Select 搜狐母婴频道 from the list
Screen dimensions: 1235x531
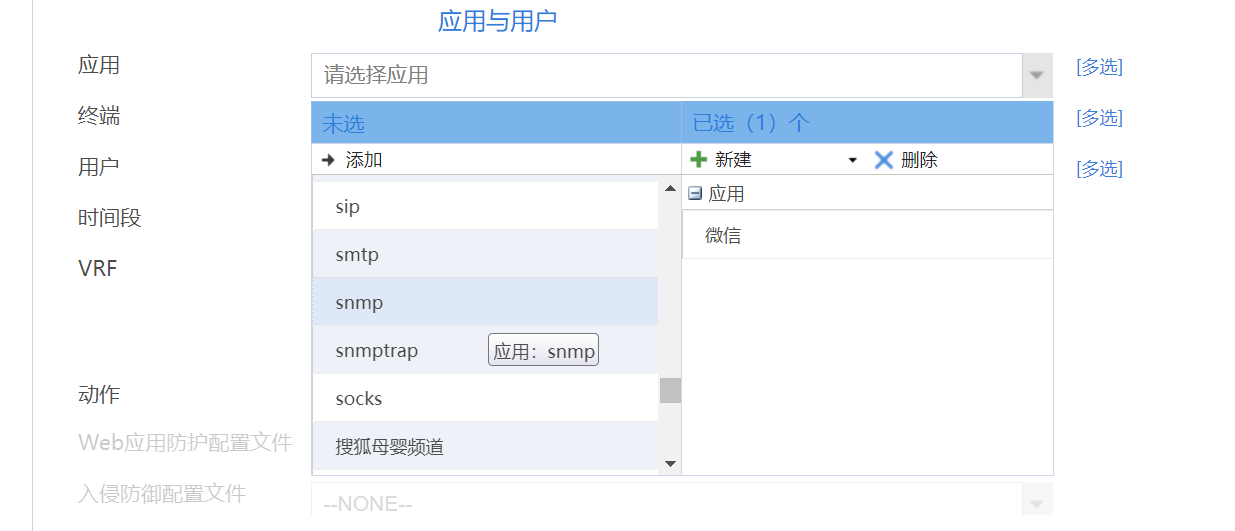(x=390, y=447)
